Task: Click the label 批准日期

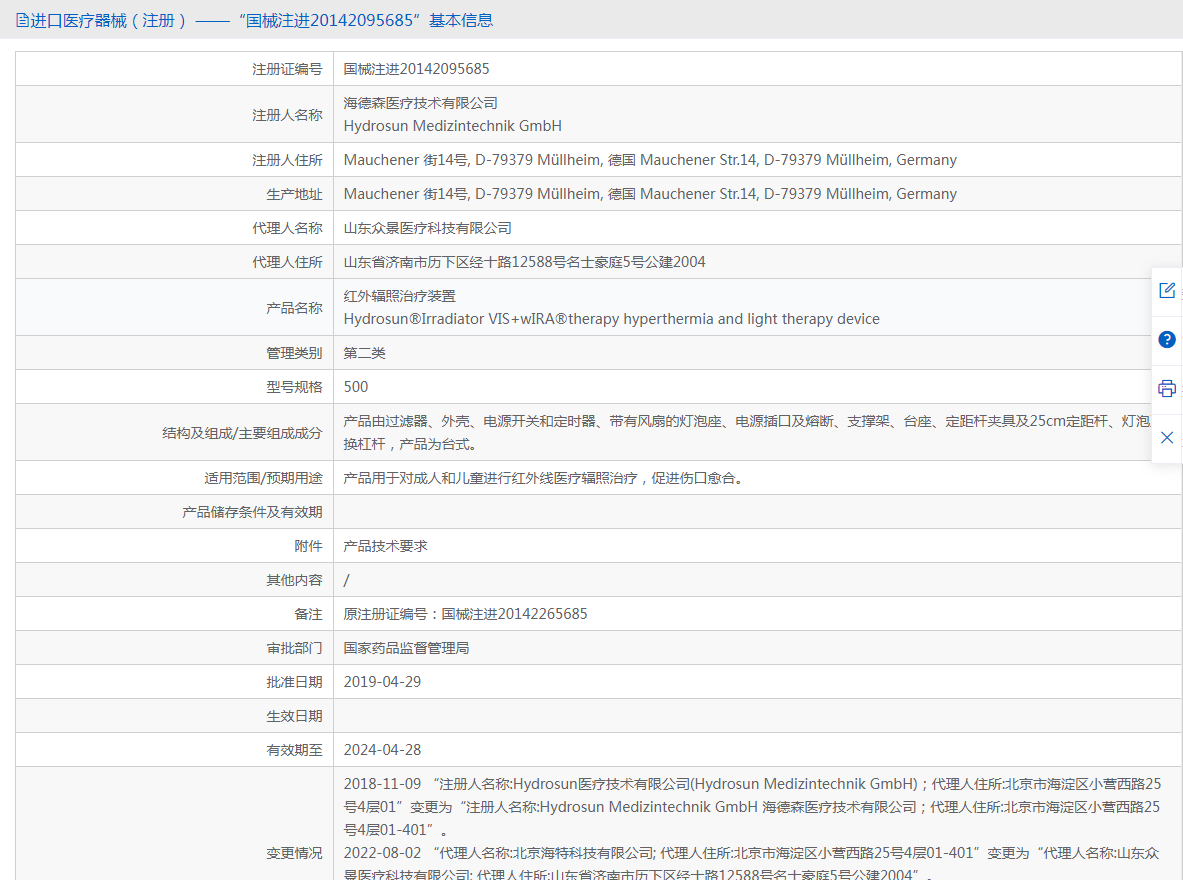Action: [294, 682]
